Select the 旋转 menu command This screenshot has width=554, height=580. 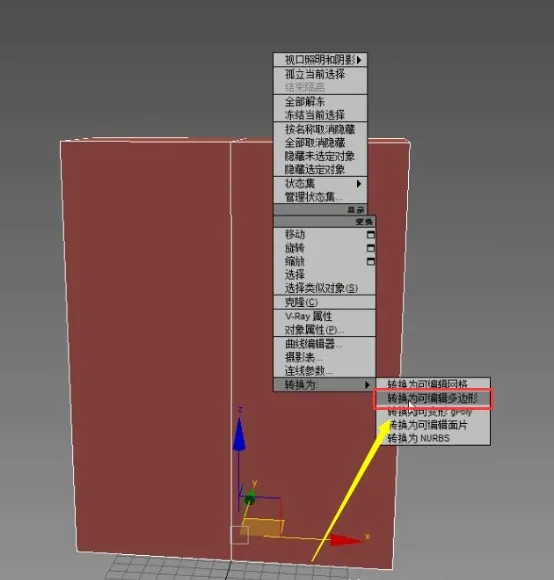(x=295, y=248)
